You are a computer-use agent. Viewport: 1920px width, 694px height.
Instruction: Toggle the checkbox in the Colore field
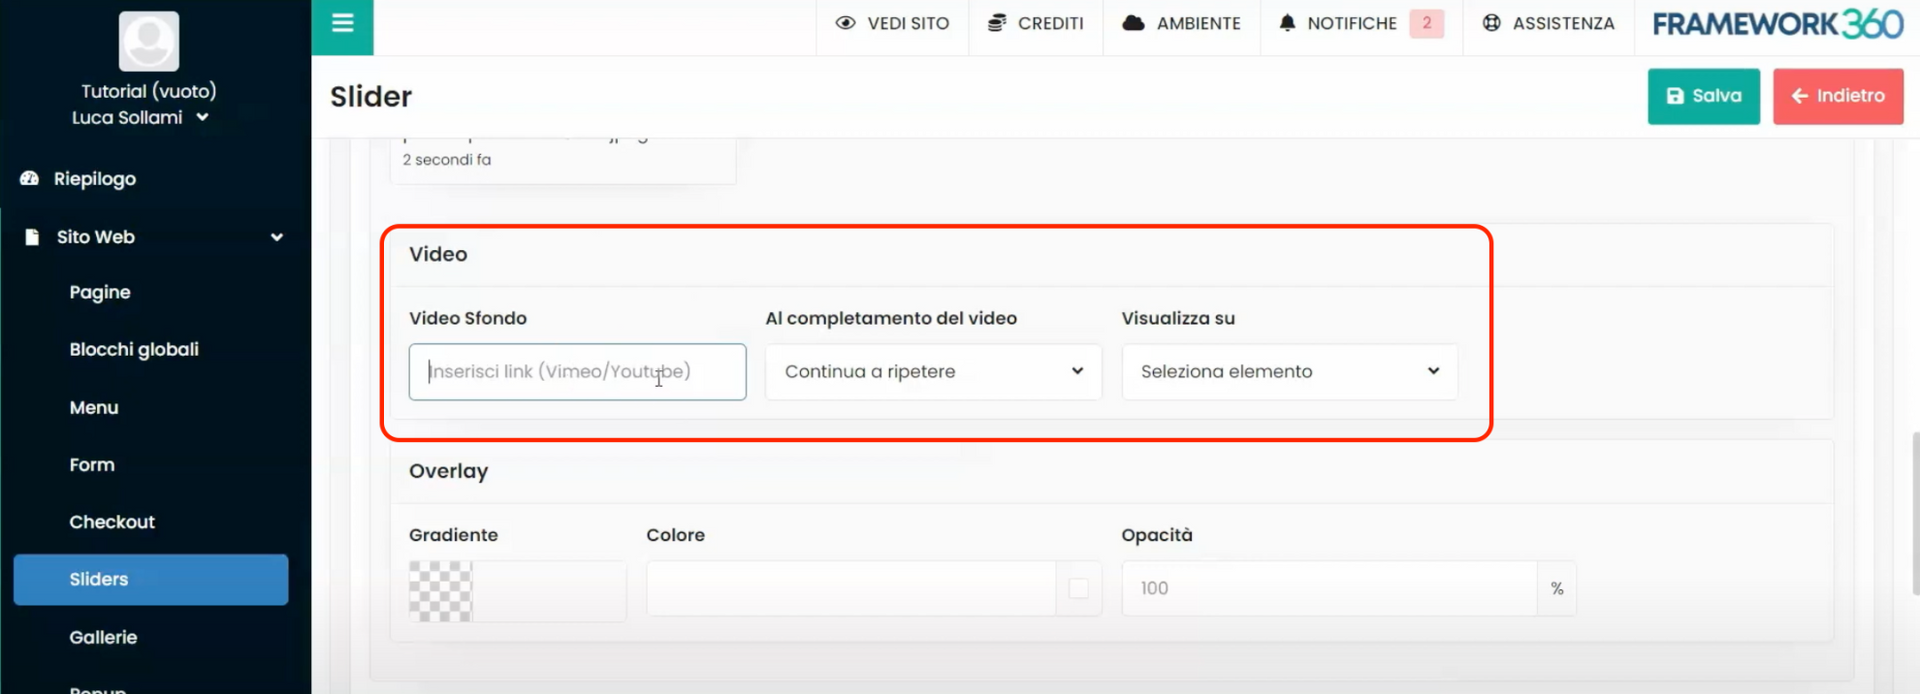1078,589
